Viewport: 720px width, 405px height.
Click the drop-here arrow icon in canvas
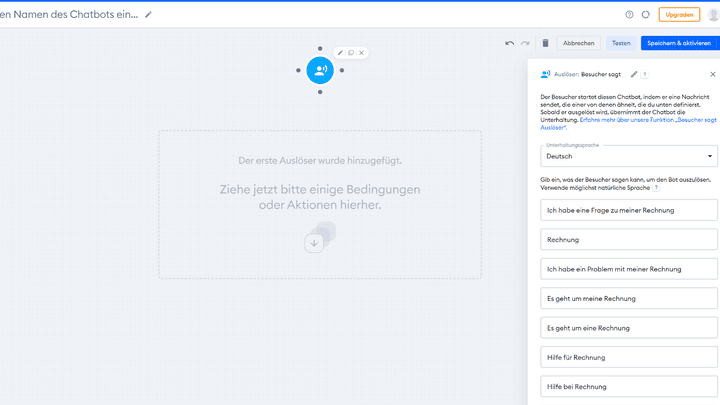tap(314, 243)
